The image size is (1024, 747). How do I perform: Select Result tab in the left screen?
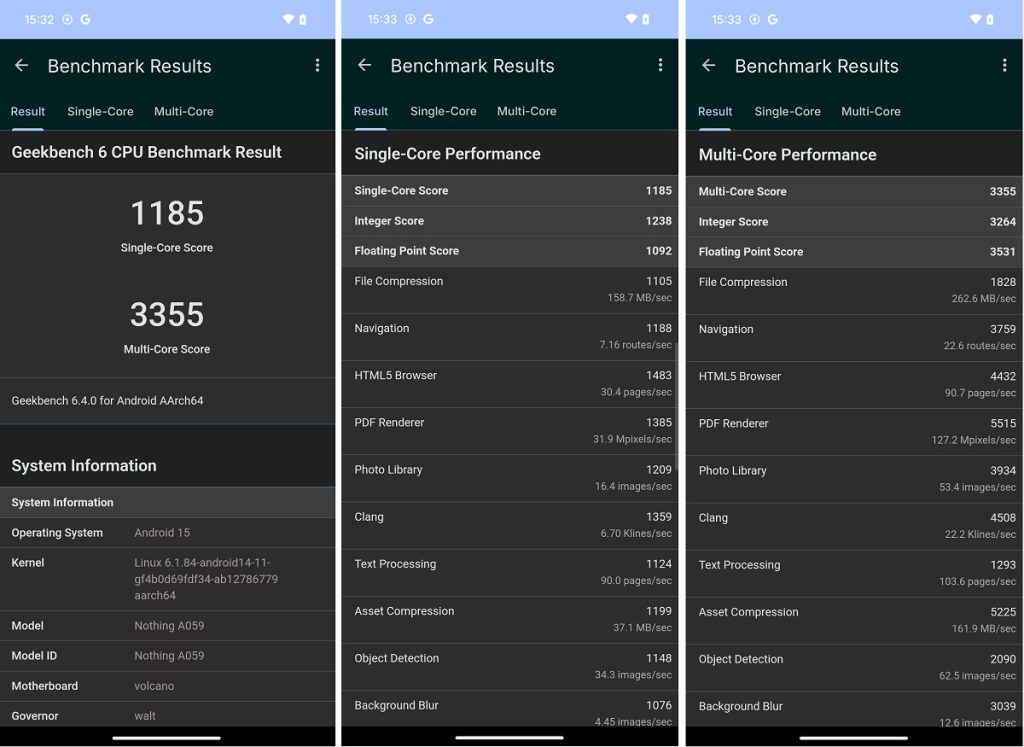(27, 112)
